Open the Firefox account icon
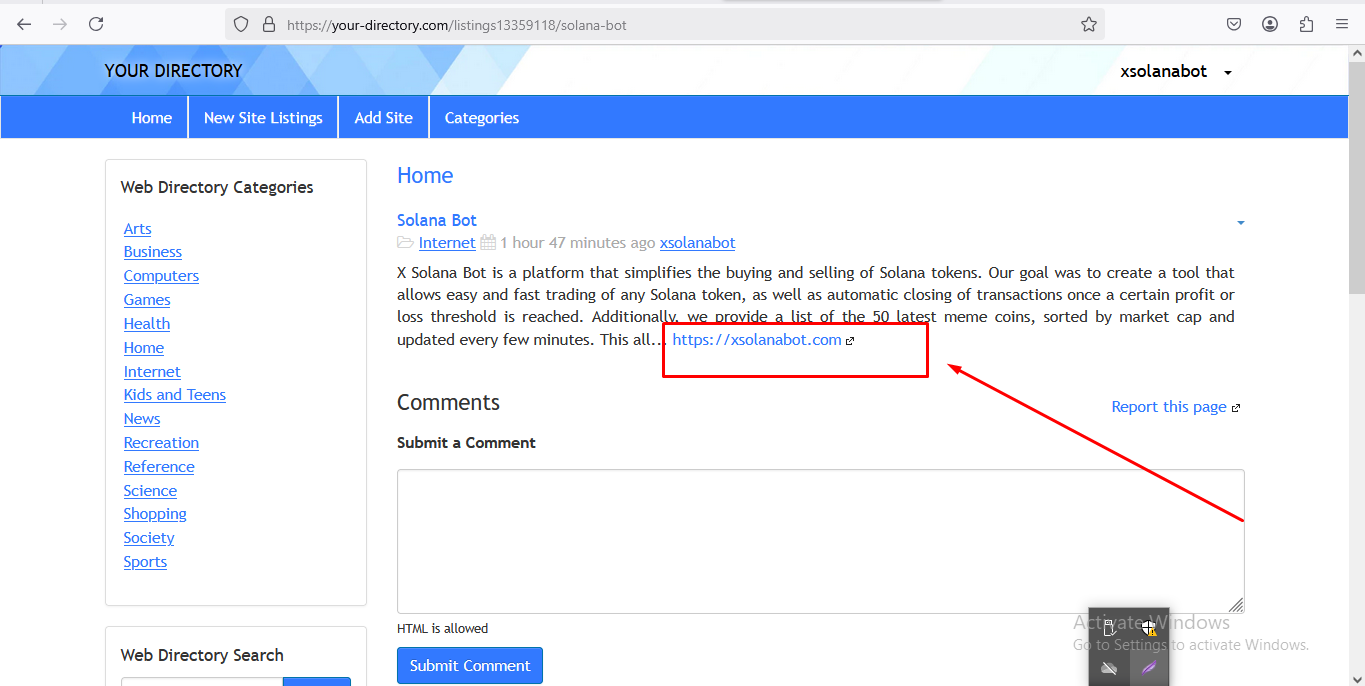1365x686 pixels. [x=1270, y=24]
